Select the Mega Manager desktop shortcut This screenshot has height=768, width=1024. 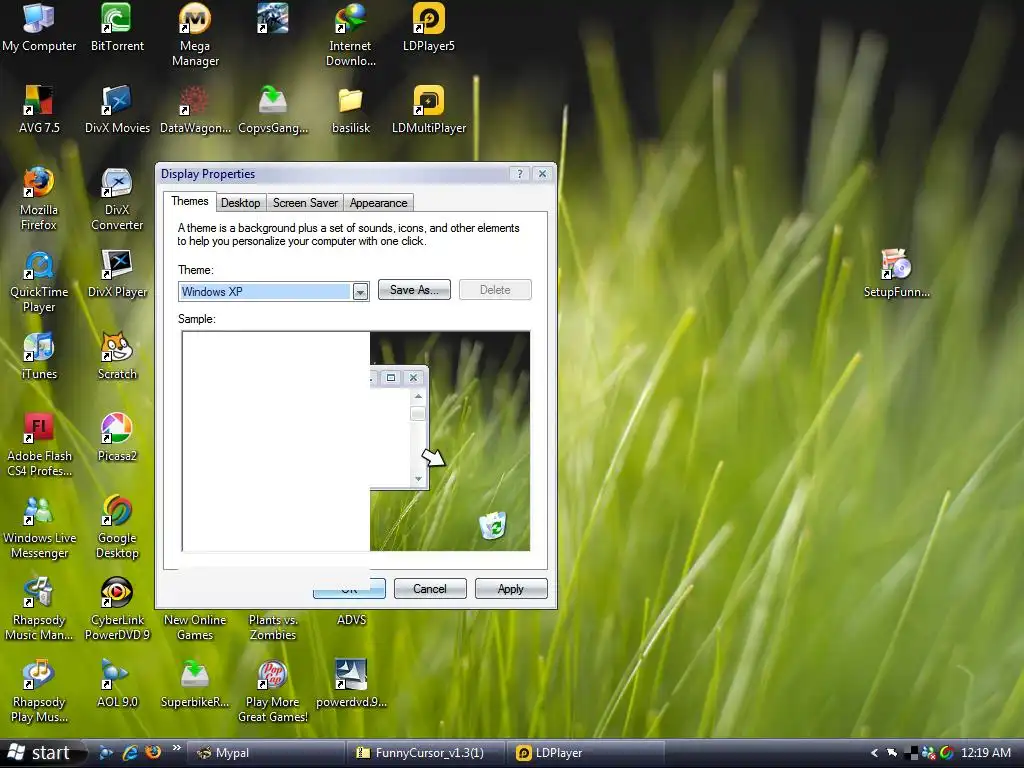[x=195, y=36]
